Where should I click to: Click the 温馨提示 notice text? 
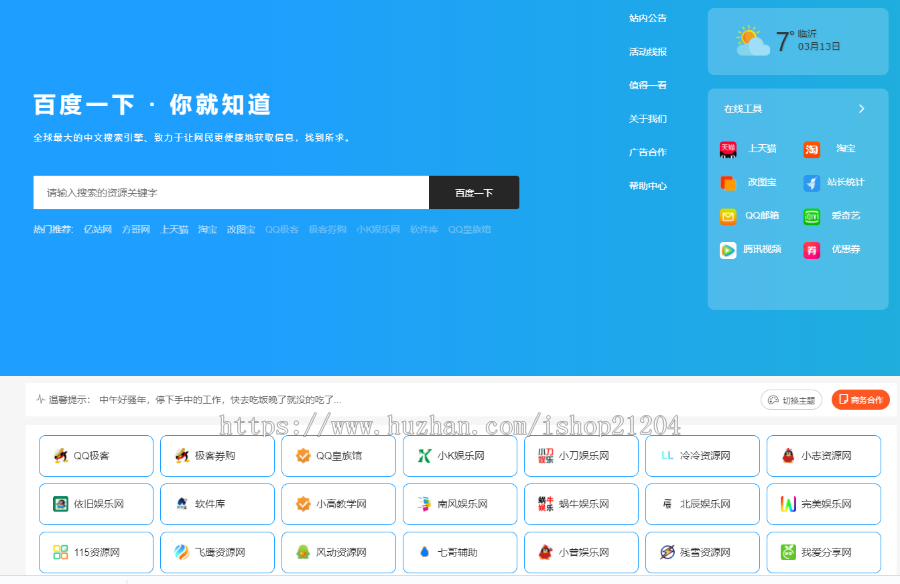(x=69, y=400)
